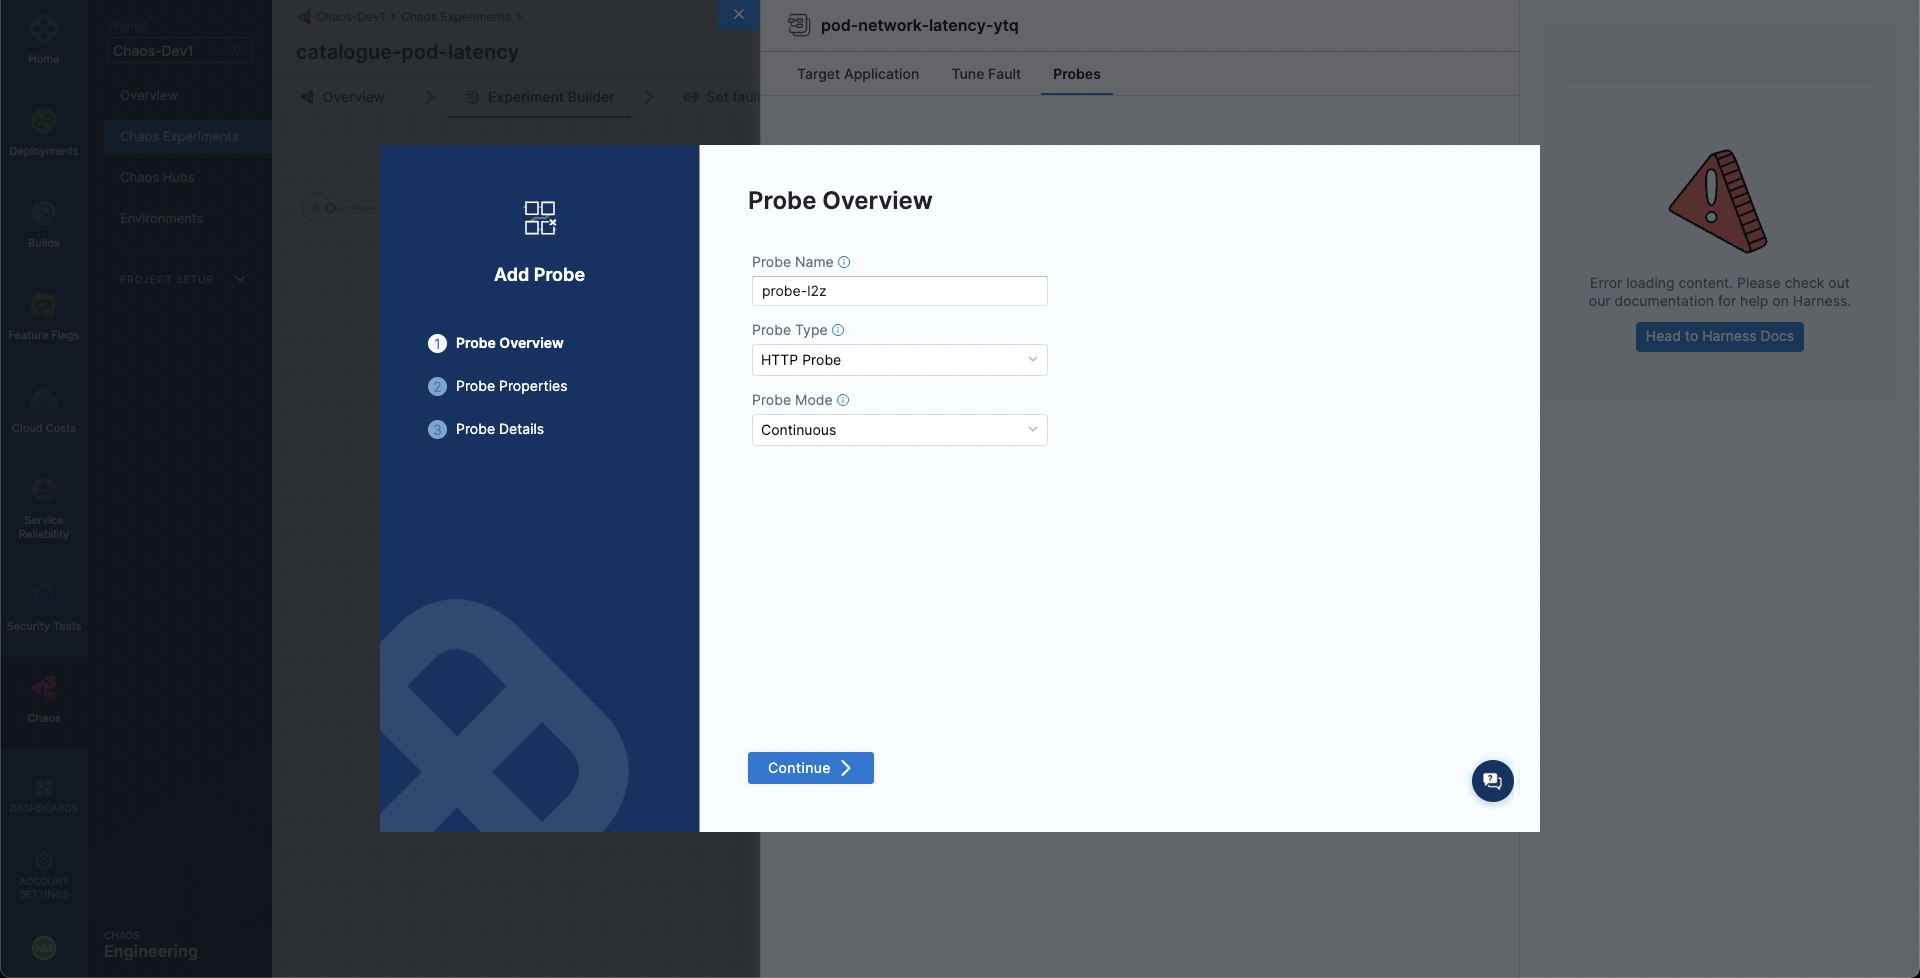
Task: Open the Dashboards icon
Action: [x=43, y=788]
